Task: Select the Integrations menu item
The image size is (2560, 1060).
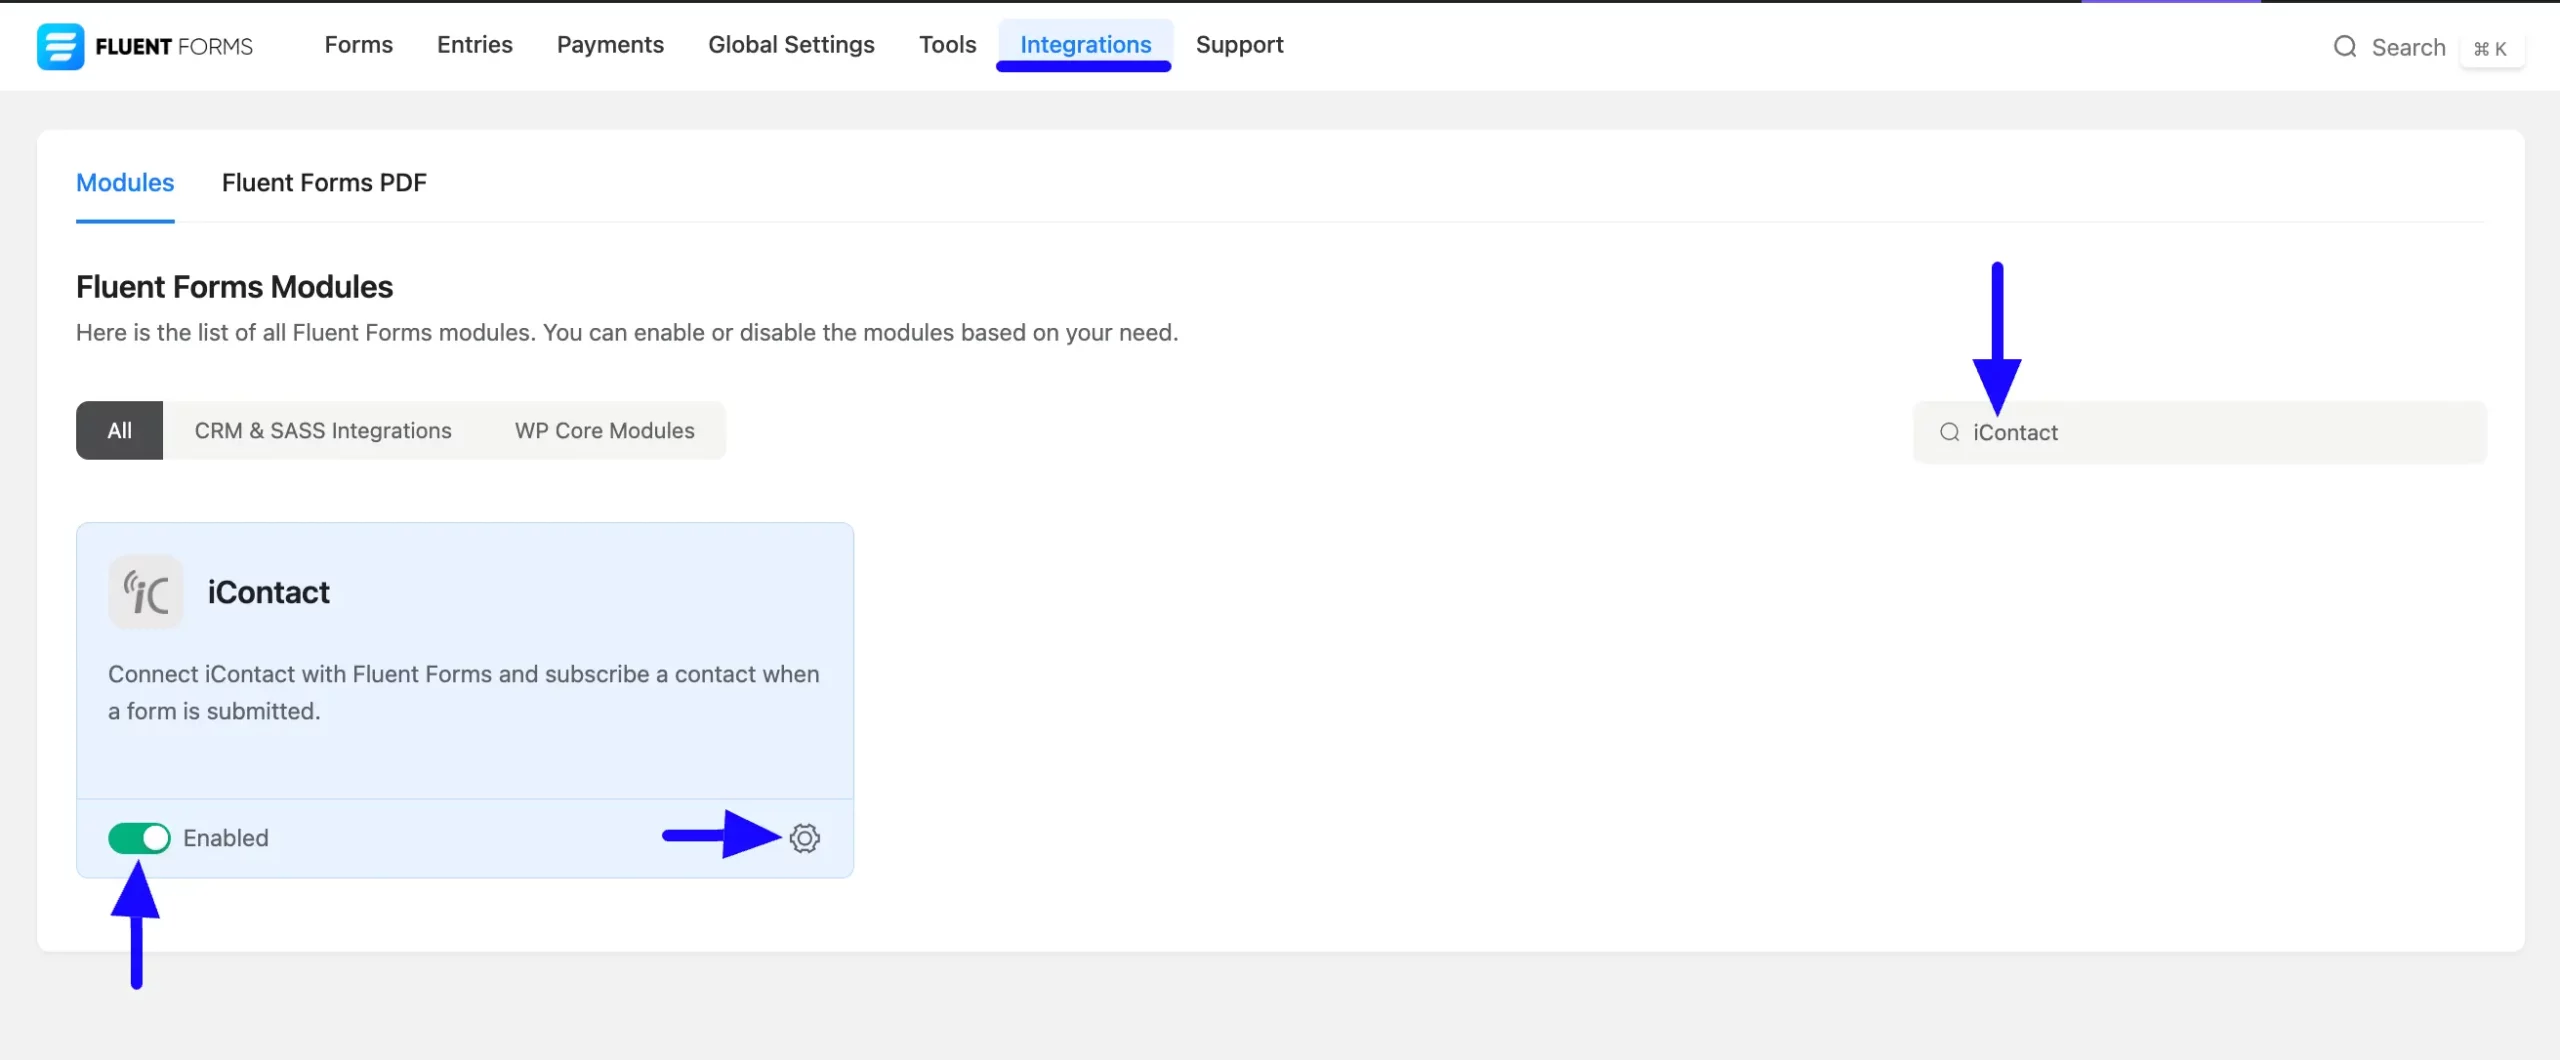Action: [1085, 45]
